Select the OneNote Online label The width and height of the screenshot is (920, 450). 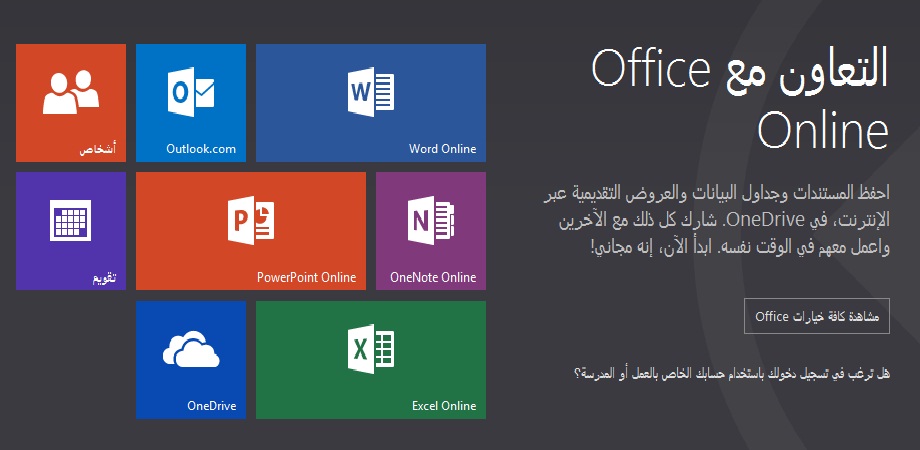point(433,277)
